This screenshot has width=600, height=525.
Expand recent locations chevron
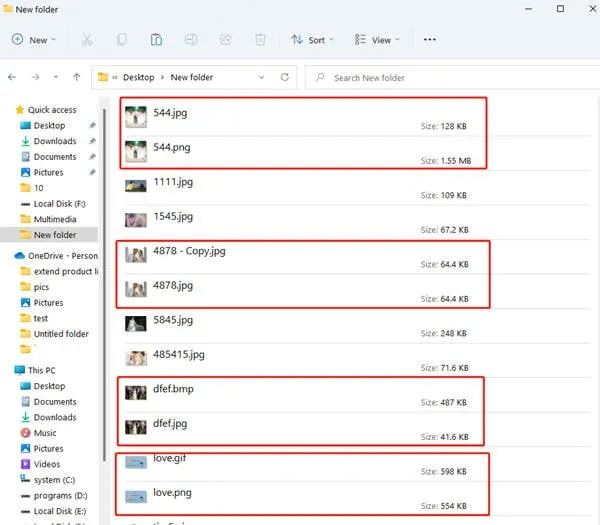[x=56, y=77]
